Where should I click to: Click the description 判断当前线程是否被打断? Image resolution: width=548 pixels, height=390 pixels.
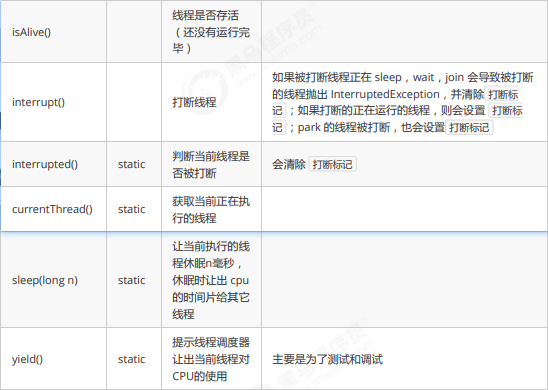click(211, 165)
